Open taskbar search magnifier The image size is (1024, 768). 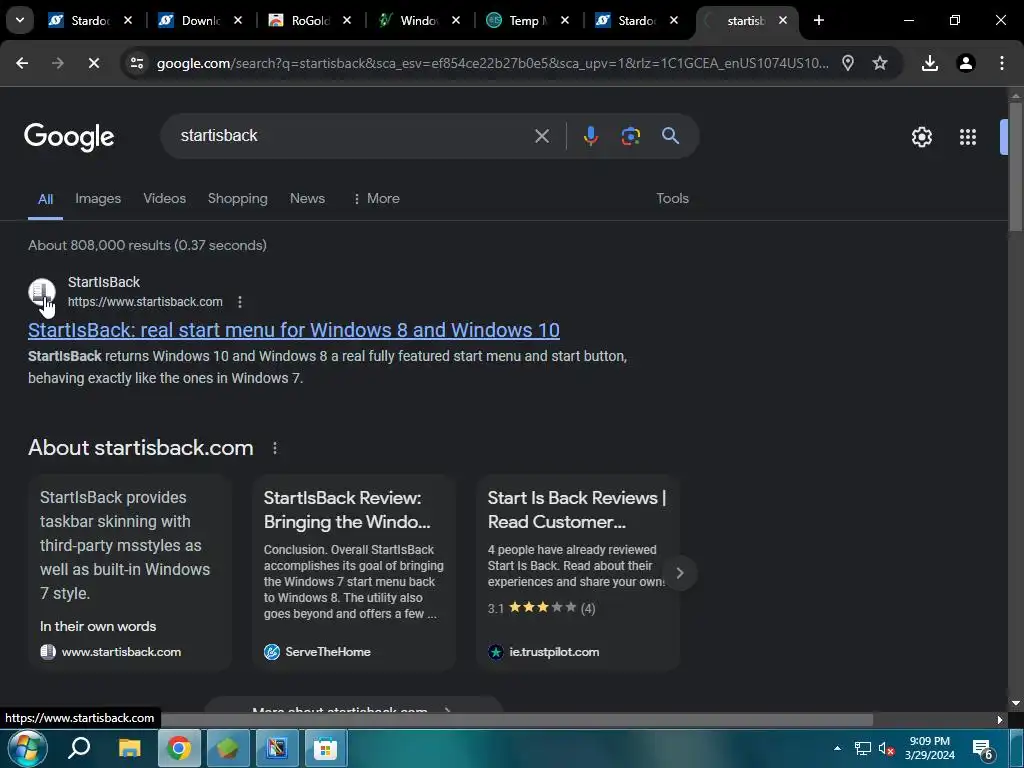pyautogui.click(x=79, y=748)
